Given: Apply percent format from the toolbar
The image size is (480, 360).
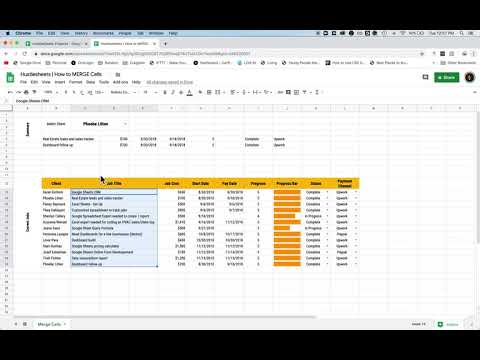Looking at the screenshot, I should point(74,92).
